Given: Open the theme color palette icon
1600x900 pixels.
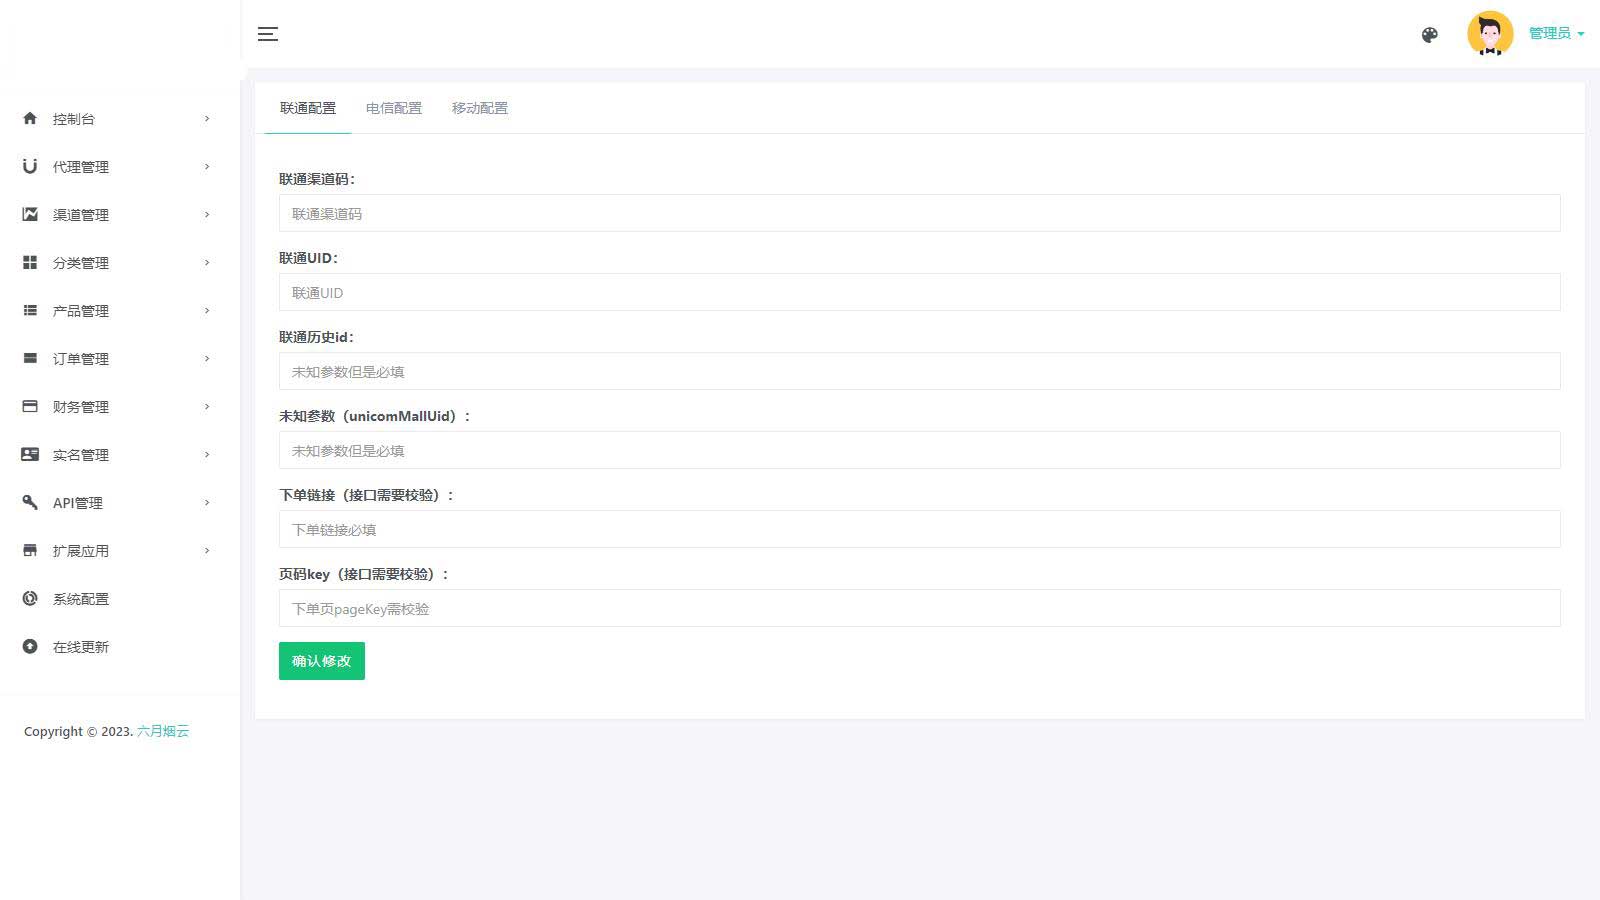Looking at the screenshot, I should click(1430, 35).
